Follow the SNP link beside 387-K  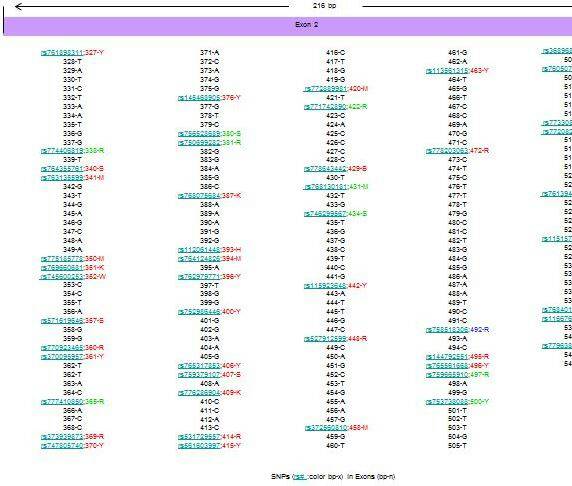click(x=200, y=196)
